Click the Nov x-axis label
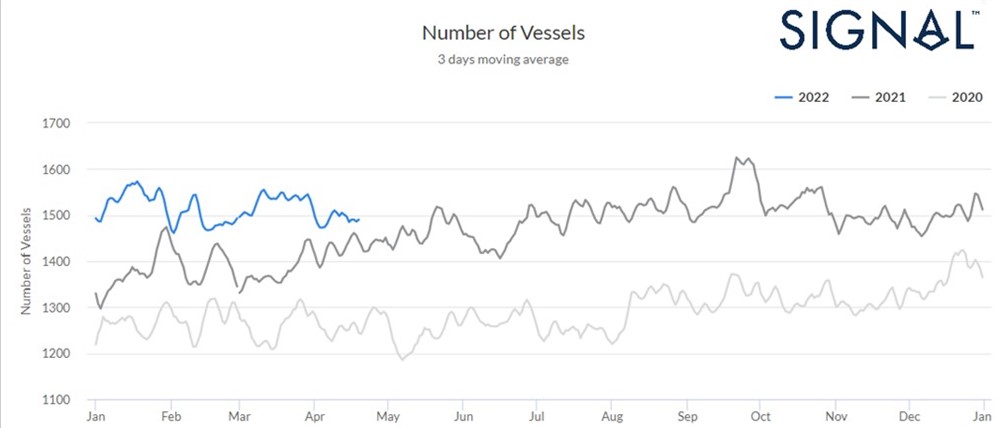Viewport: 1000px width, 428px height. point(835,415)
